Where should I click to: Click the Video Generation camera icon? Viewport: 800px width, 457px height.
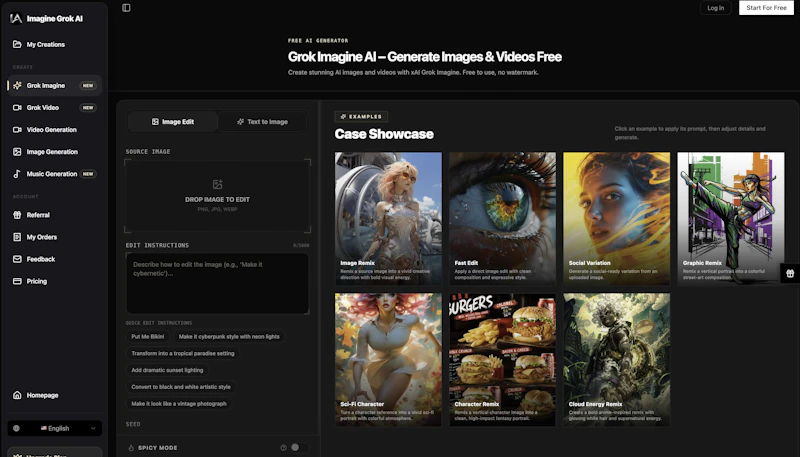click(x=17, y=130)
